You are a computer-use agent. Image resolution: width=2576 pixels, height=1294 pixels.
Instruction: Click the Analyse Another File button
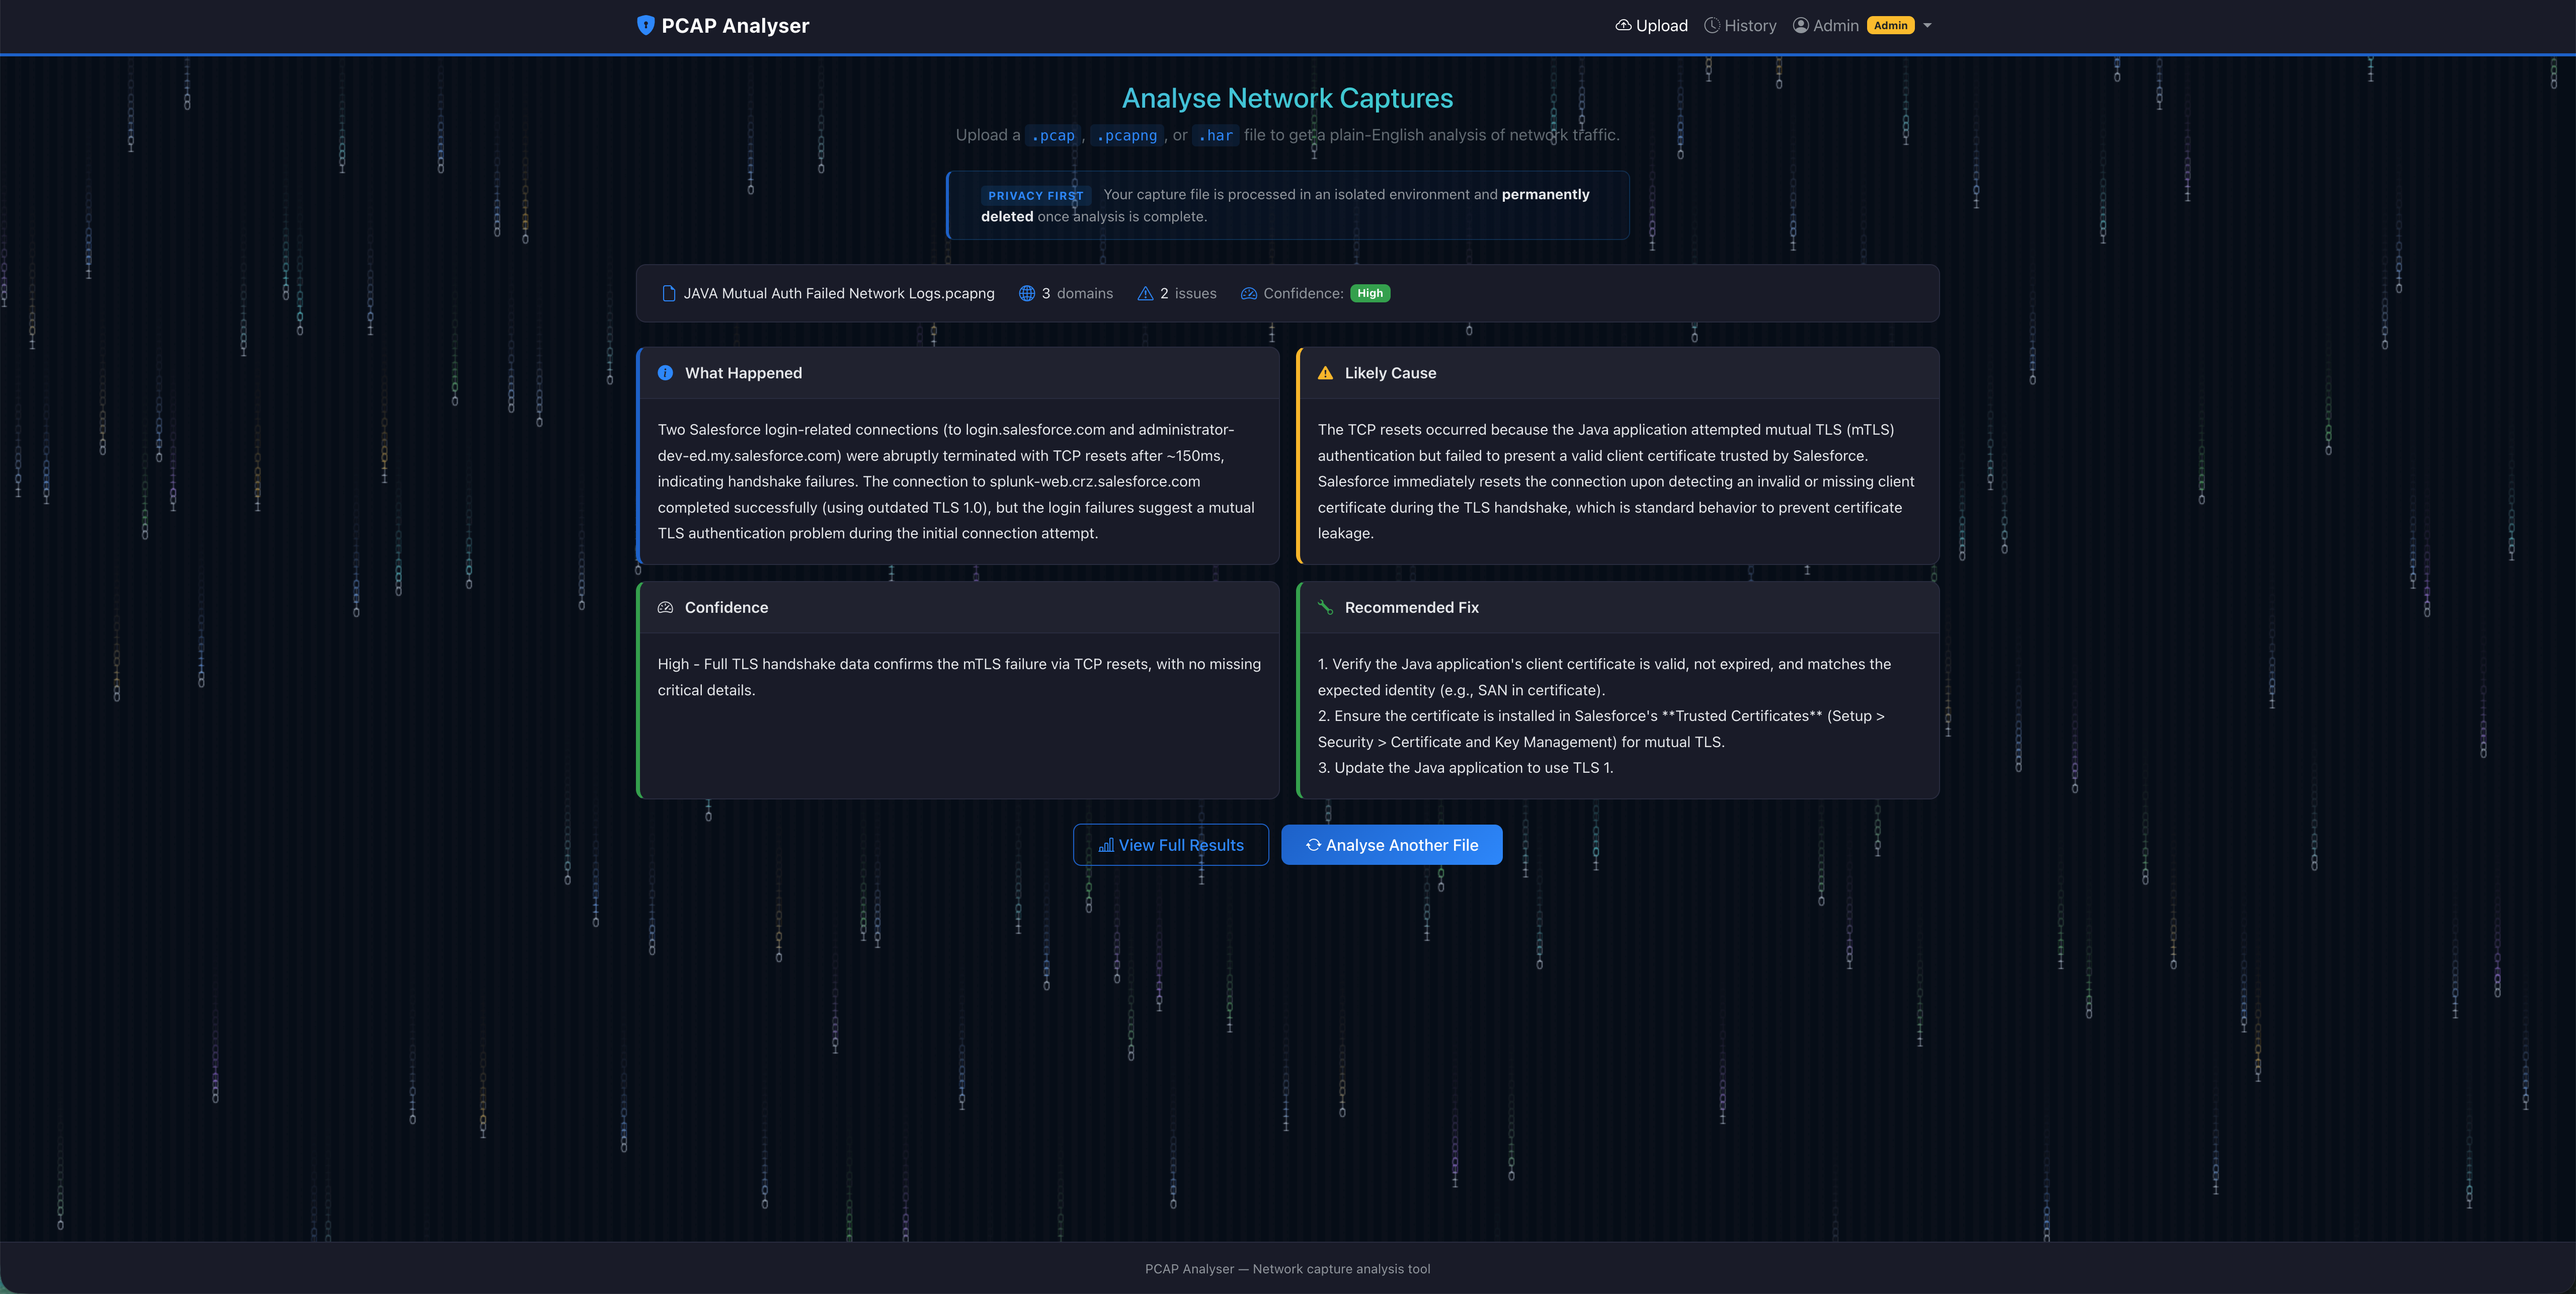[1391, 845]
